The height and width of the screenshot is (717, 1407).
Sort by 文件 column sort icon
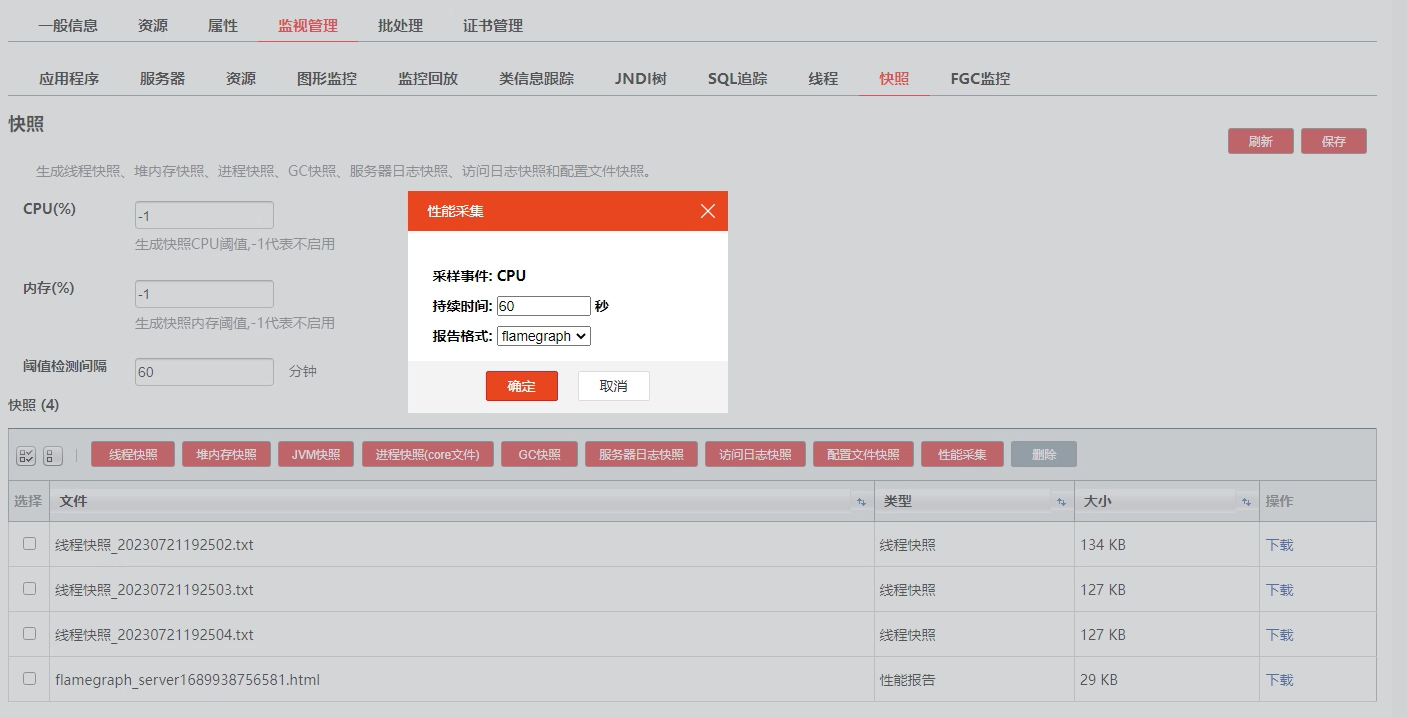[861, 502]
